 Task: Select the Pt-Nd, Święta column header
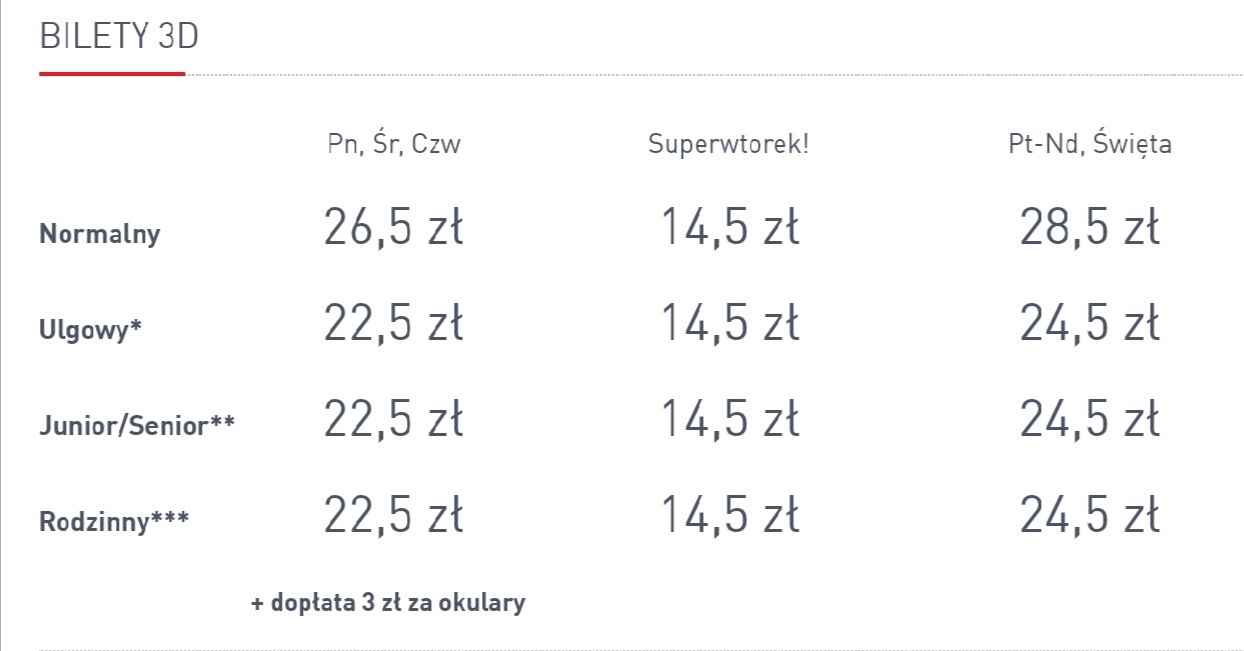point(1090,144)
